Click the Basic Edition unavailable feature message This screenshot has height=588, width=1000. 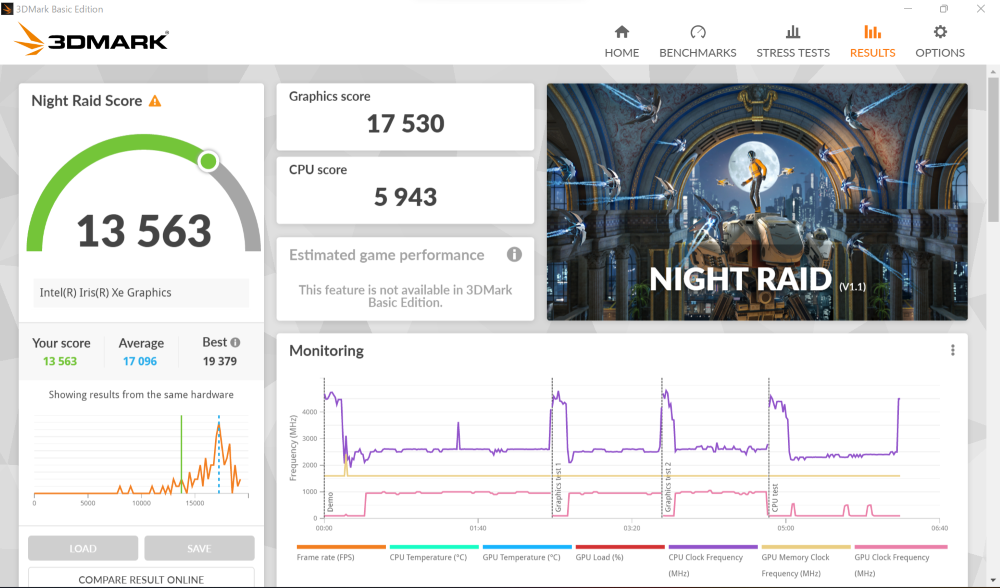(x=405, y=296)
